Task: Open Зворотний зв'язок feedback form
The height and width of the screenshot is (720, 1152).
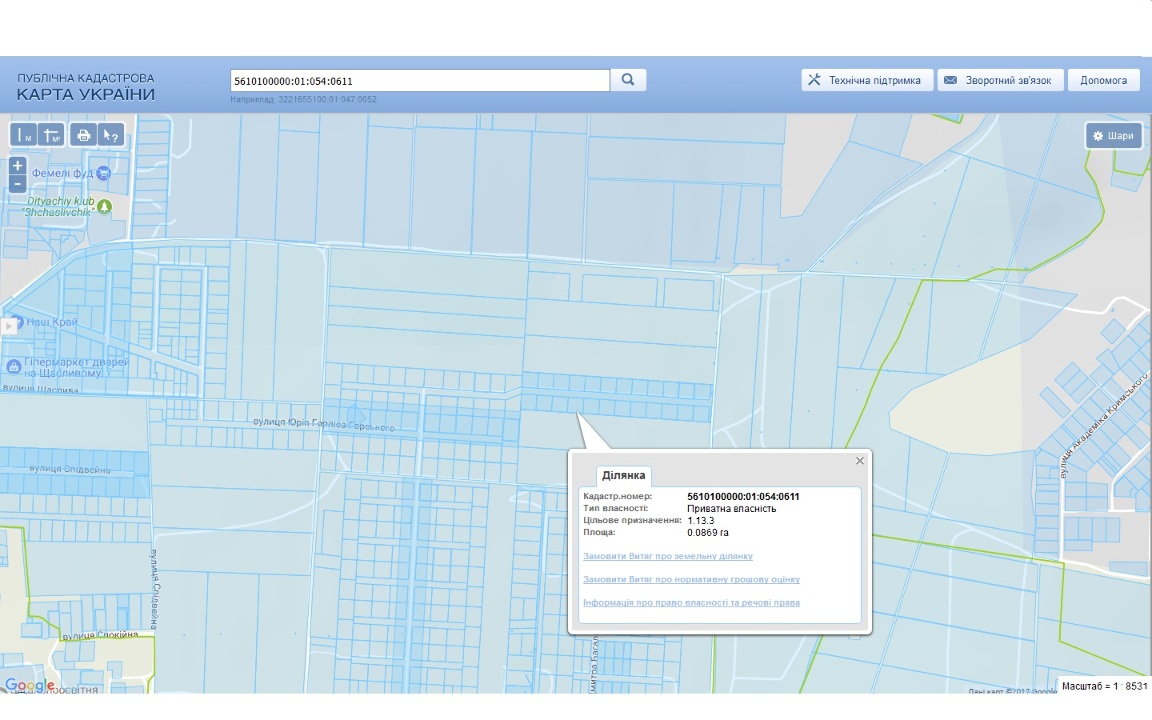Action: click(x=1001, y=80)
